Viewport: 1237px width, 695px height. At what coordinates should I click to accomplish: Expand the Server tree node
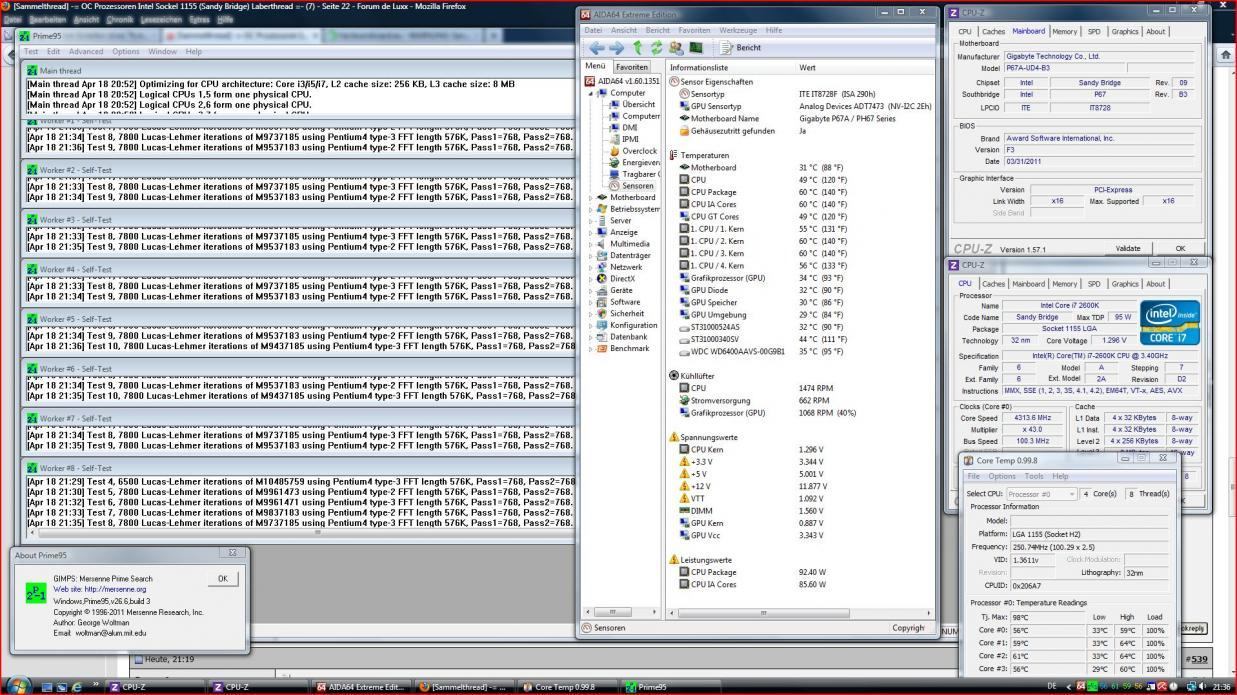[590, 220]
